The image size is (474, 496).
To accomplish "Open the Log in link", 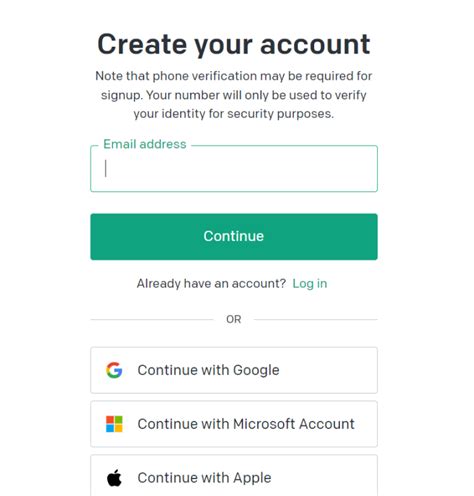I will (310, 284).
